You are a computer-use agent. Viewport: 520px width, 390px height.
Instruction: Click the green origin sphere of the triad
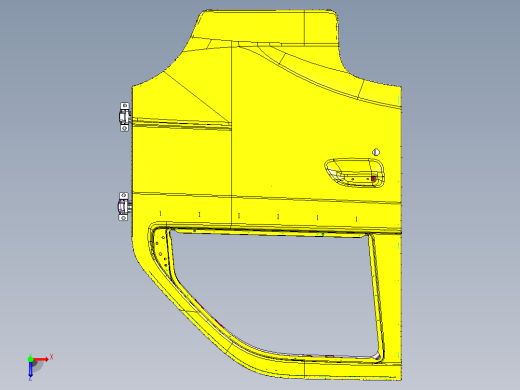tap(30, 359)
